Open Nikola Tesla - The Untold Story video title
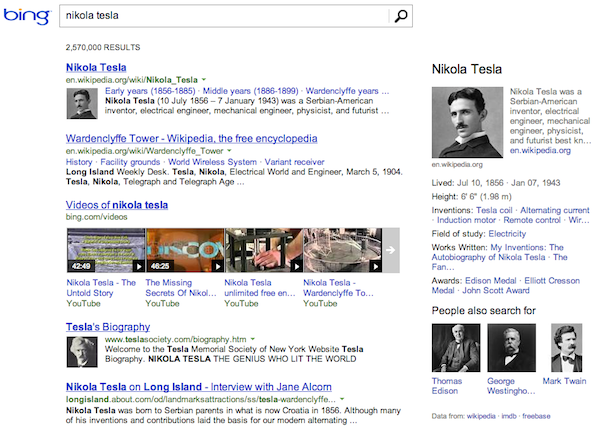Image resolution: width=600 pixels, height=429 pixels. click(101, 288)
